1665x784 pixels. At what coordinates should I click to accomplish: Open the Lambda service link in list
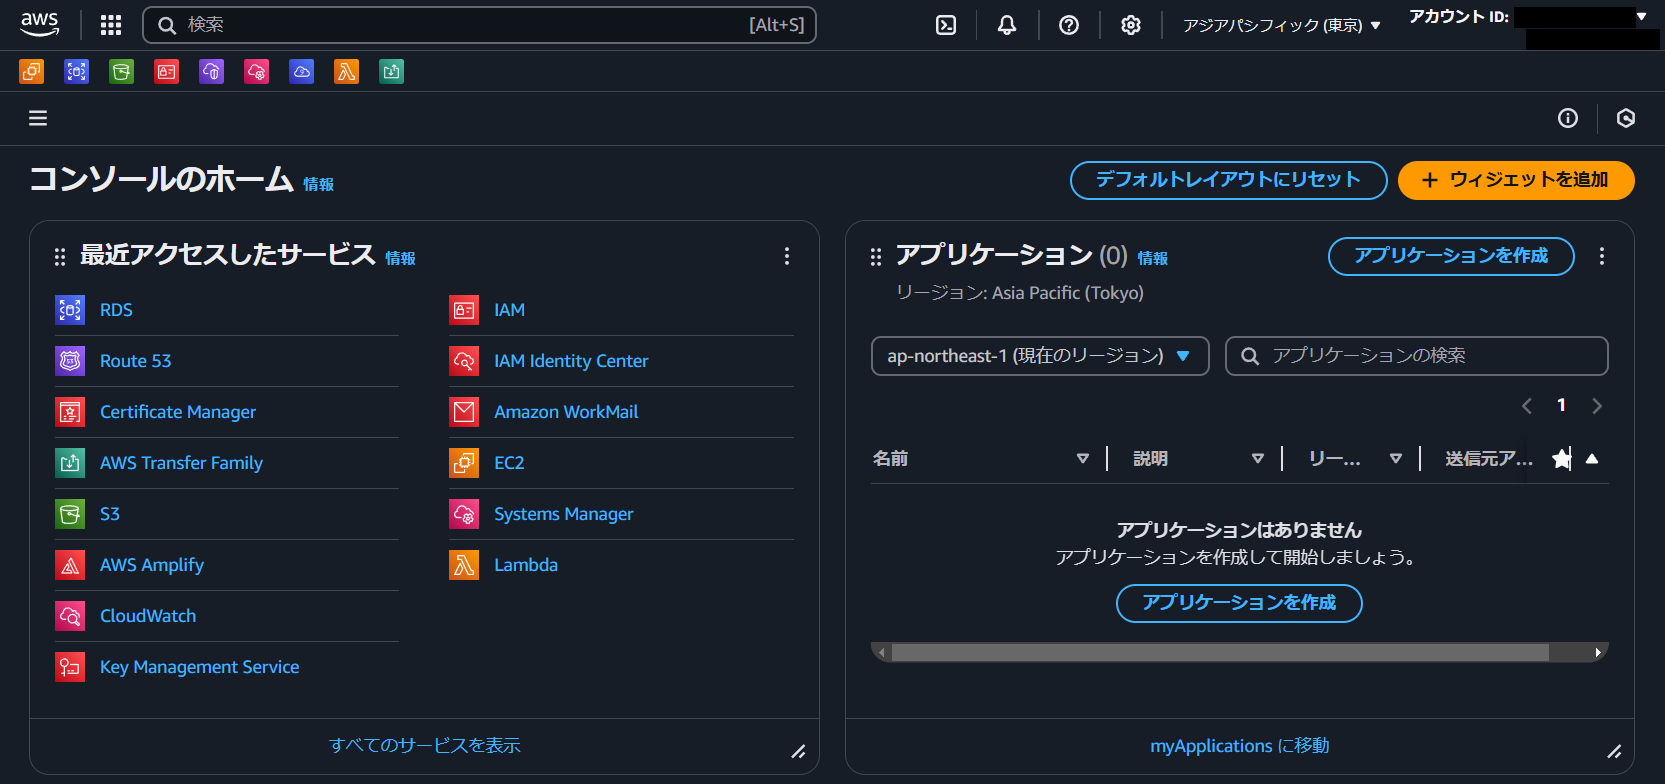[526, 565]
